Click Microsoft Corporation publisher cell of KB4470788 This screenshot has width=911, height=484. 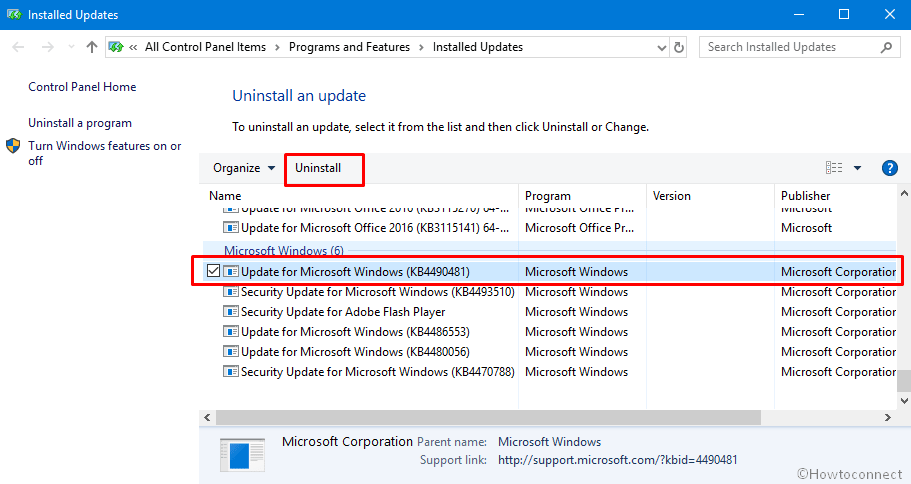click(x=838, y=372)
